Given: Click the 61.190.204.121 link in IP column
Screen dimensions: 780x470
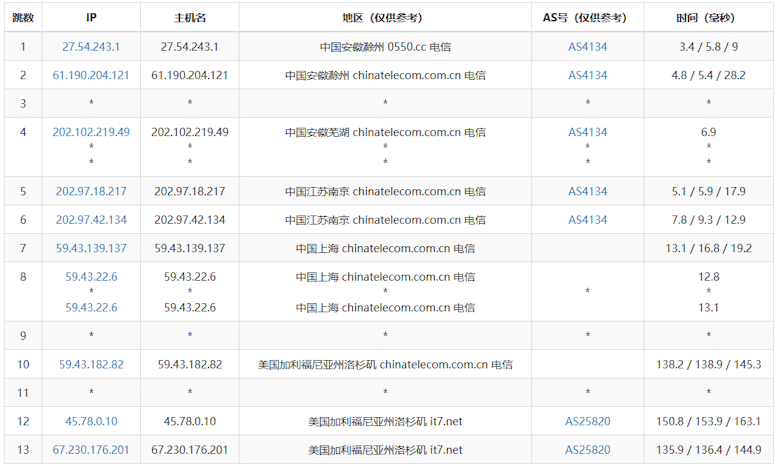Looking at the screenshot, I should (91, 75).
